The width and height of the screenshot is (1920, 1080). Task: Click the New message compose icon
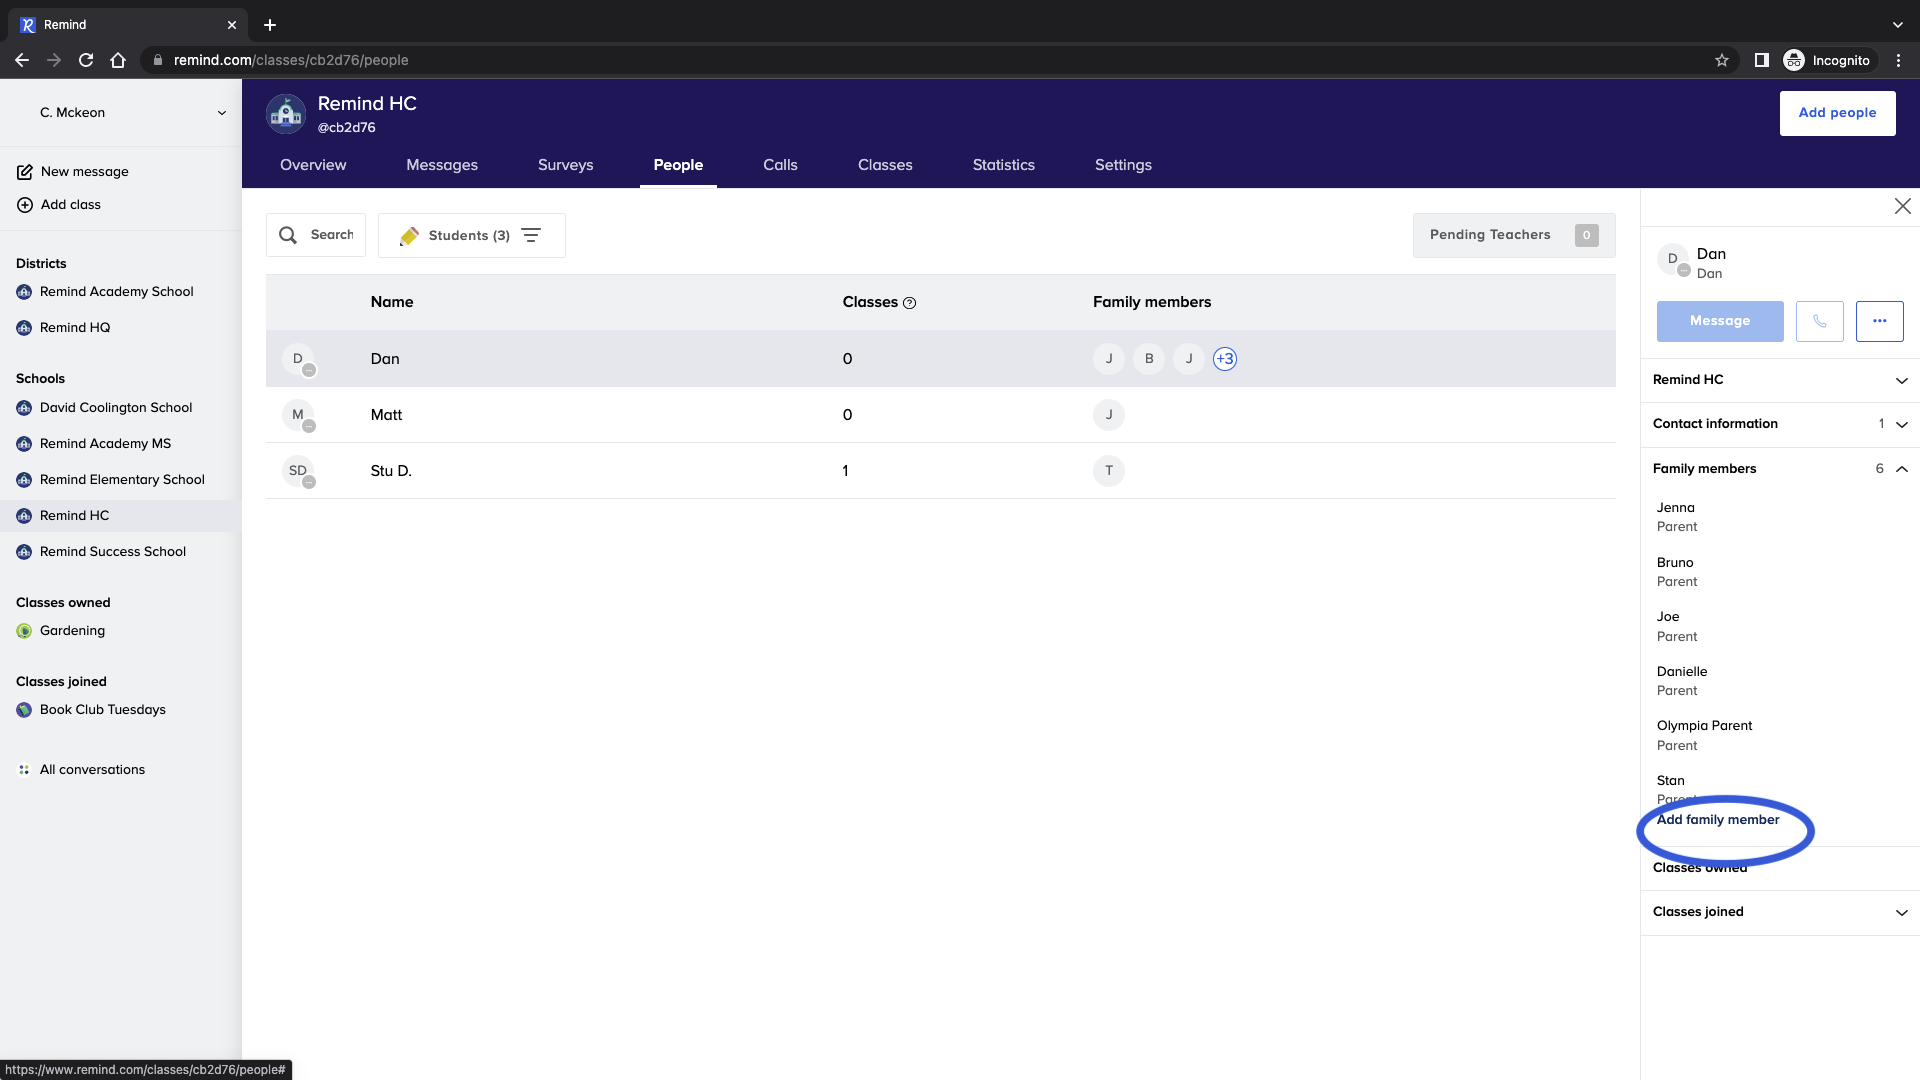[25, 172]
